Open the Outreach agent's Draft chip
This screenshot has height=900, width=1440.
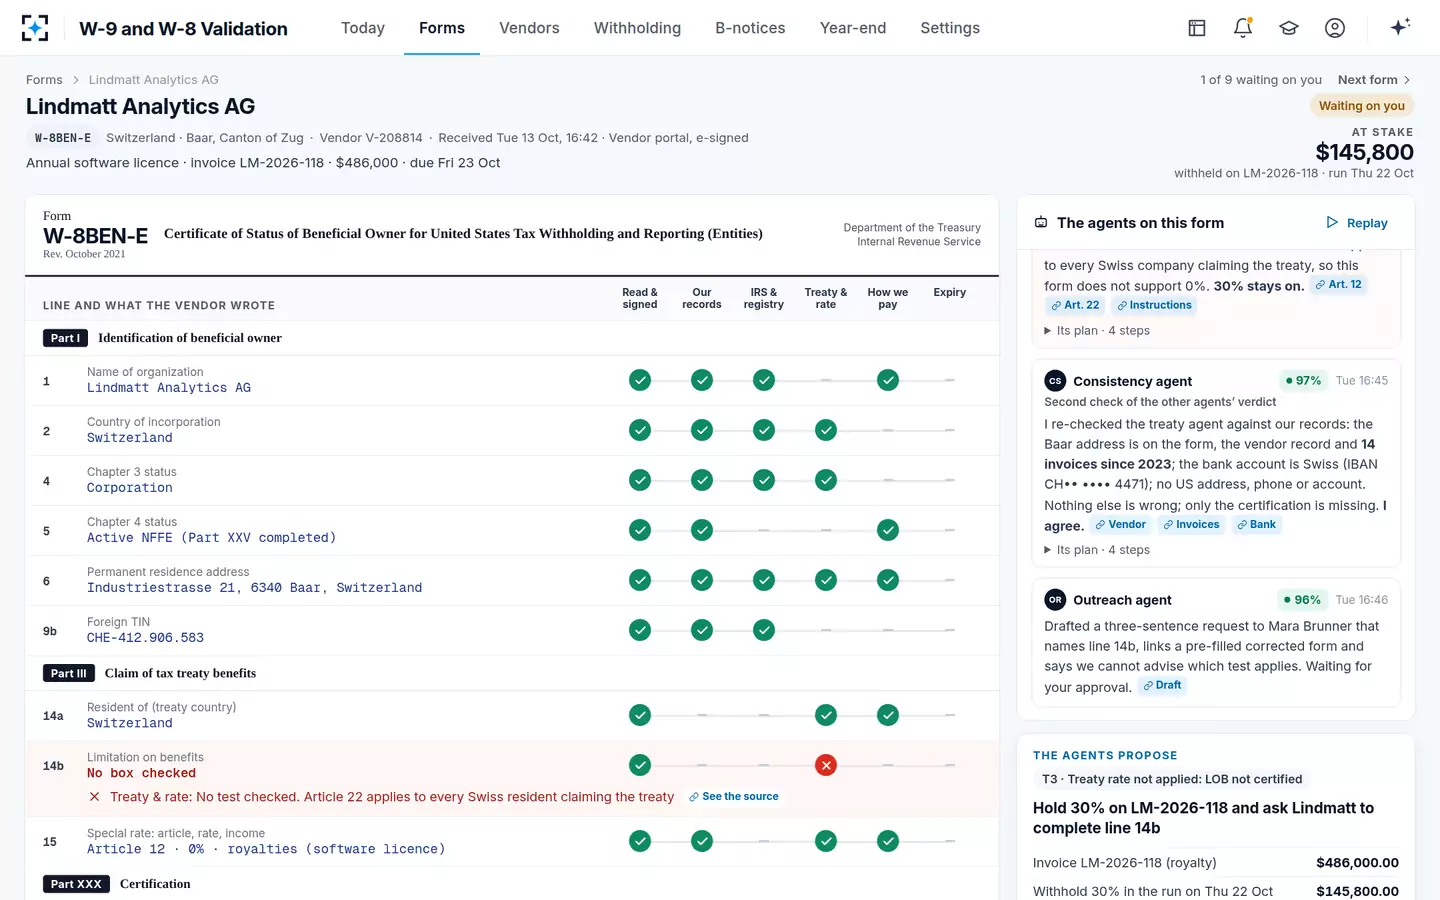tap(1162, 686)
